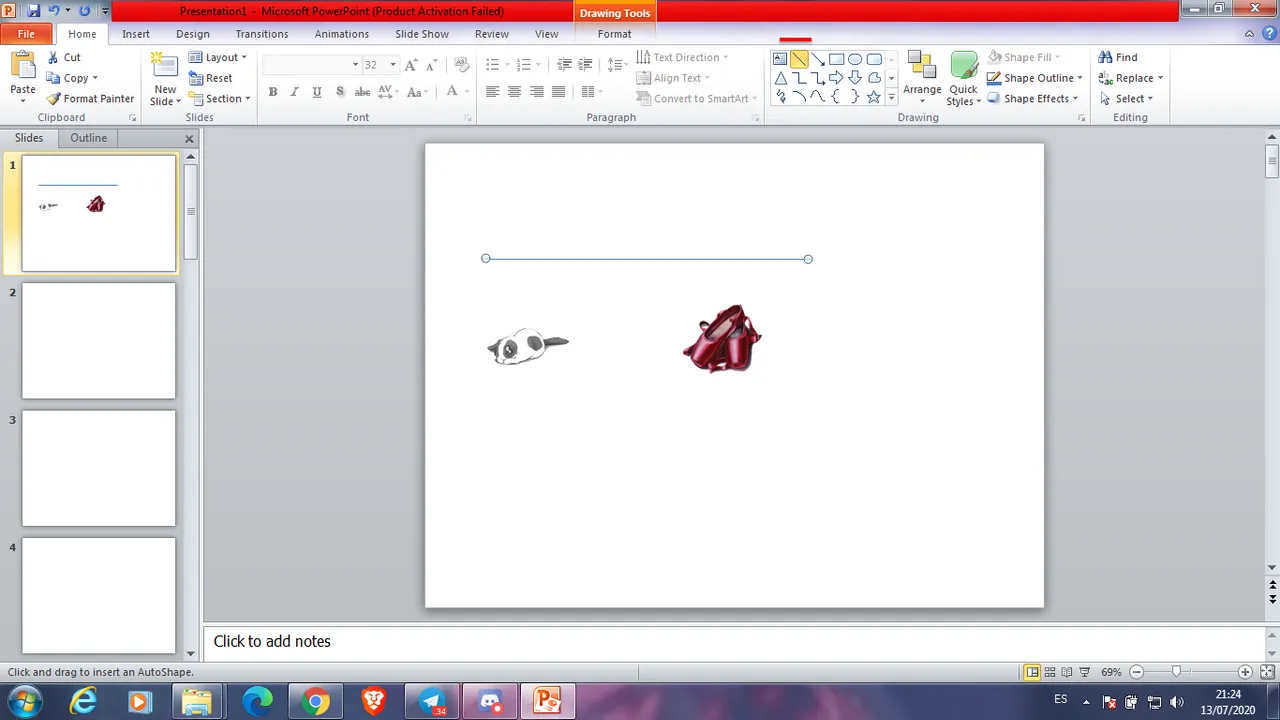
Task: Go to the Transitions tab
Action: [x=262, y=34]
